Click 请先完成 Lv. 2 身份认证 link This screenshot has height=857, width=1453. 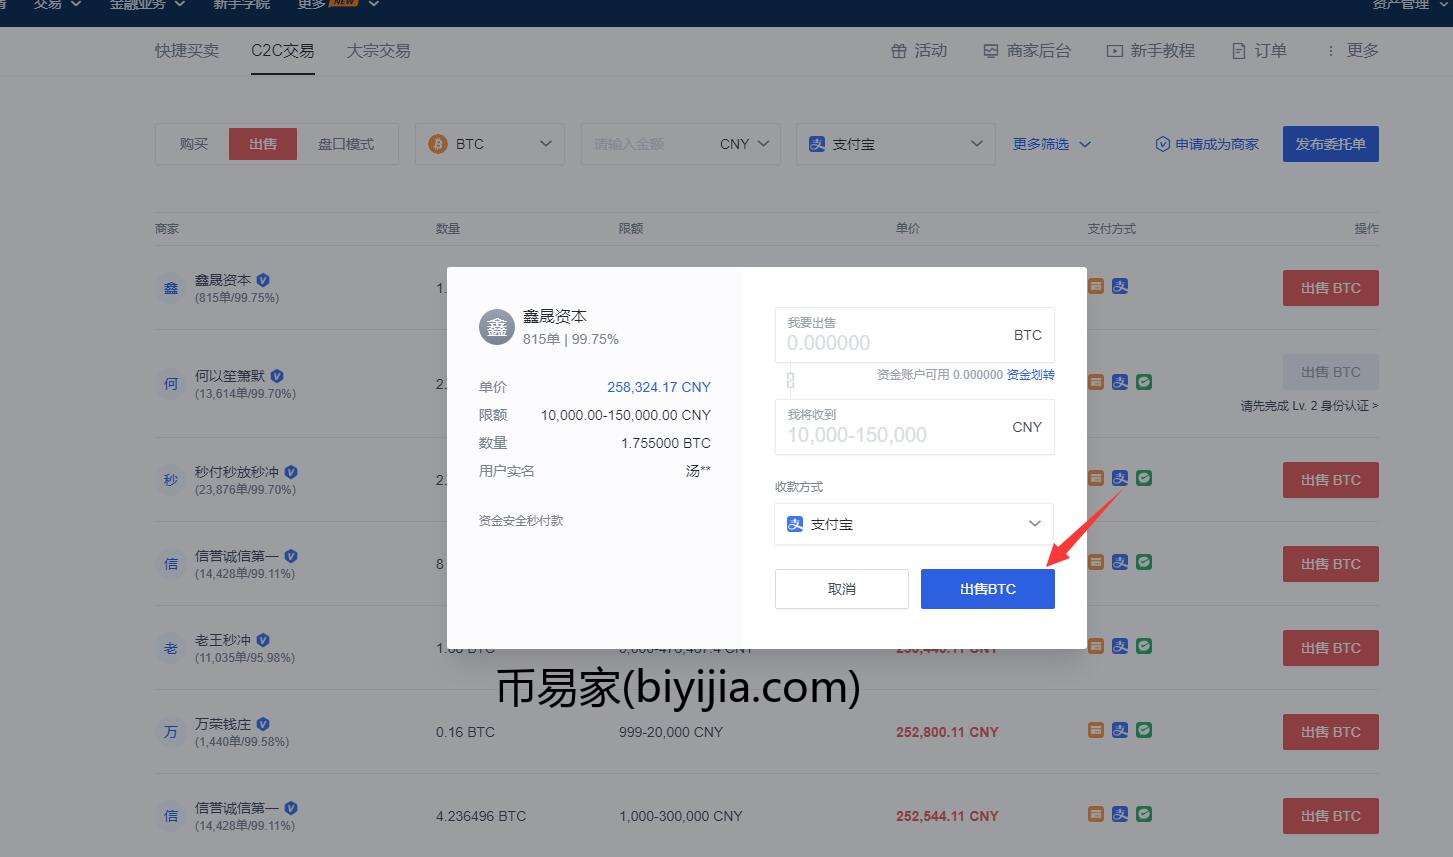coord(1309,406)
